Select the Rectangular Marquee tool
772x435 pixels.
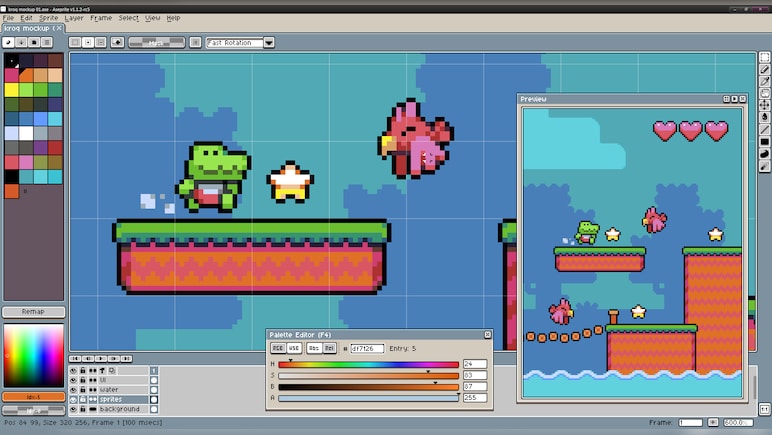pyautogui.click(x=764, y=58)
